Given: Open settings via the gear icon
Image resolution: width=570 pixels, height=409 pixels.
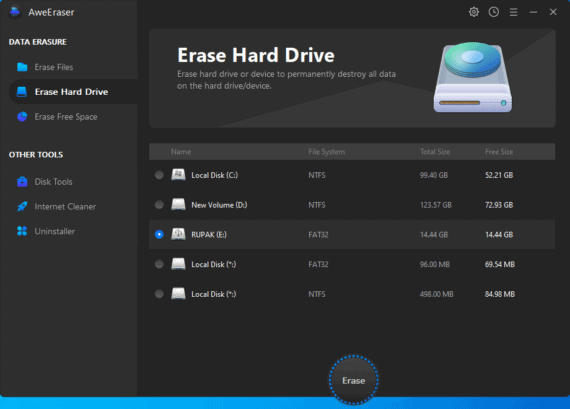Looking at the screenshot, I should pos(474,12).
